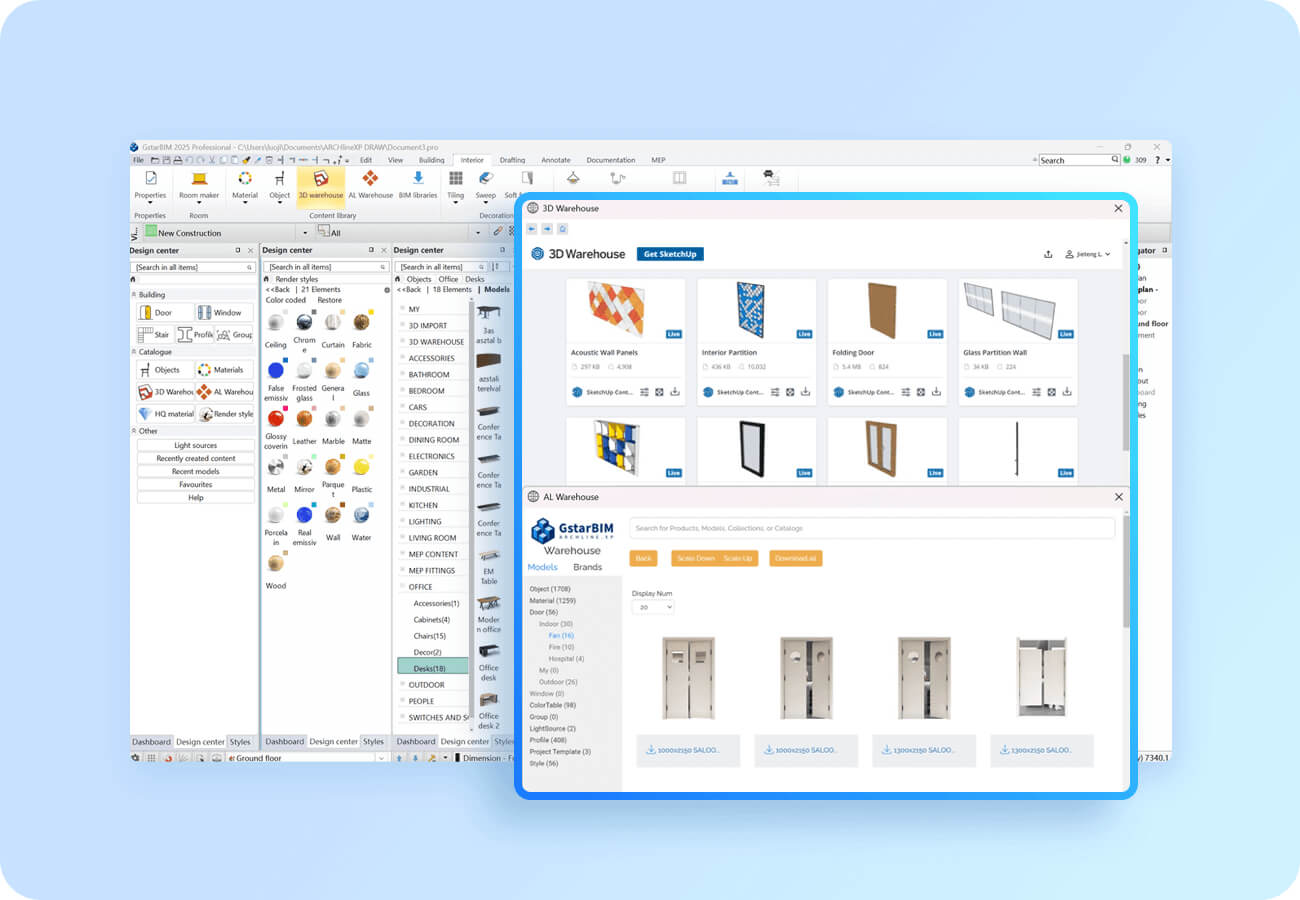Open the Display Num dropdown

click(653, 607)
